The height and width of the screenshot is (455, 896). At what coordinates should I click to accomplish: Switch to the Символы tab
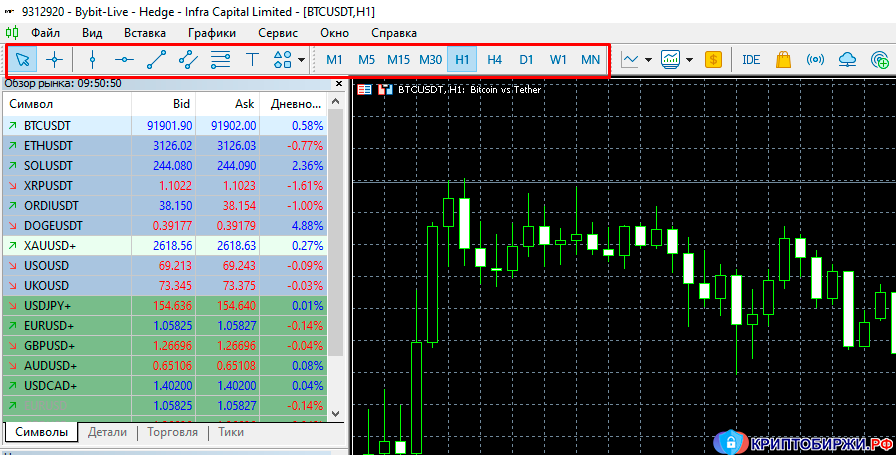41,432
